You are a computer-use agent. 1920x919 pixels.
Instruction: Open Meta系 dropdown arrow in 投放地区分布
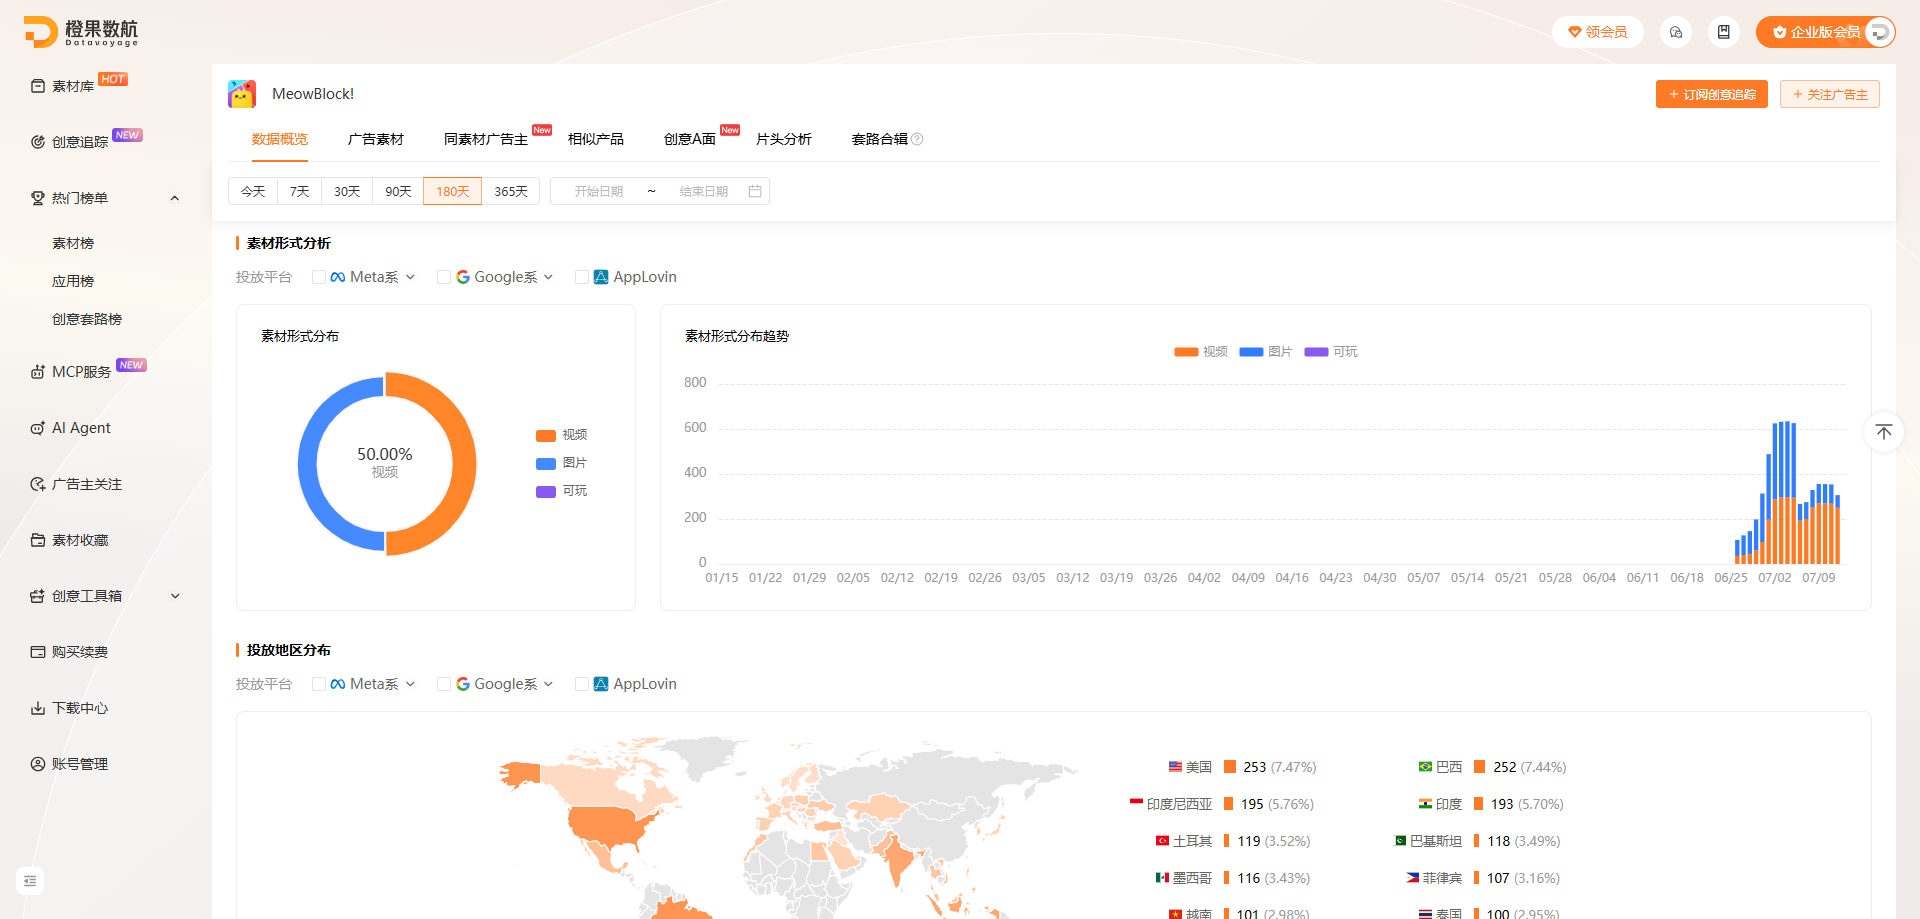click(x=410, y=684)
